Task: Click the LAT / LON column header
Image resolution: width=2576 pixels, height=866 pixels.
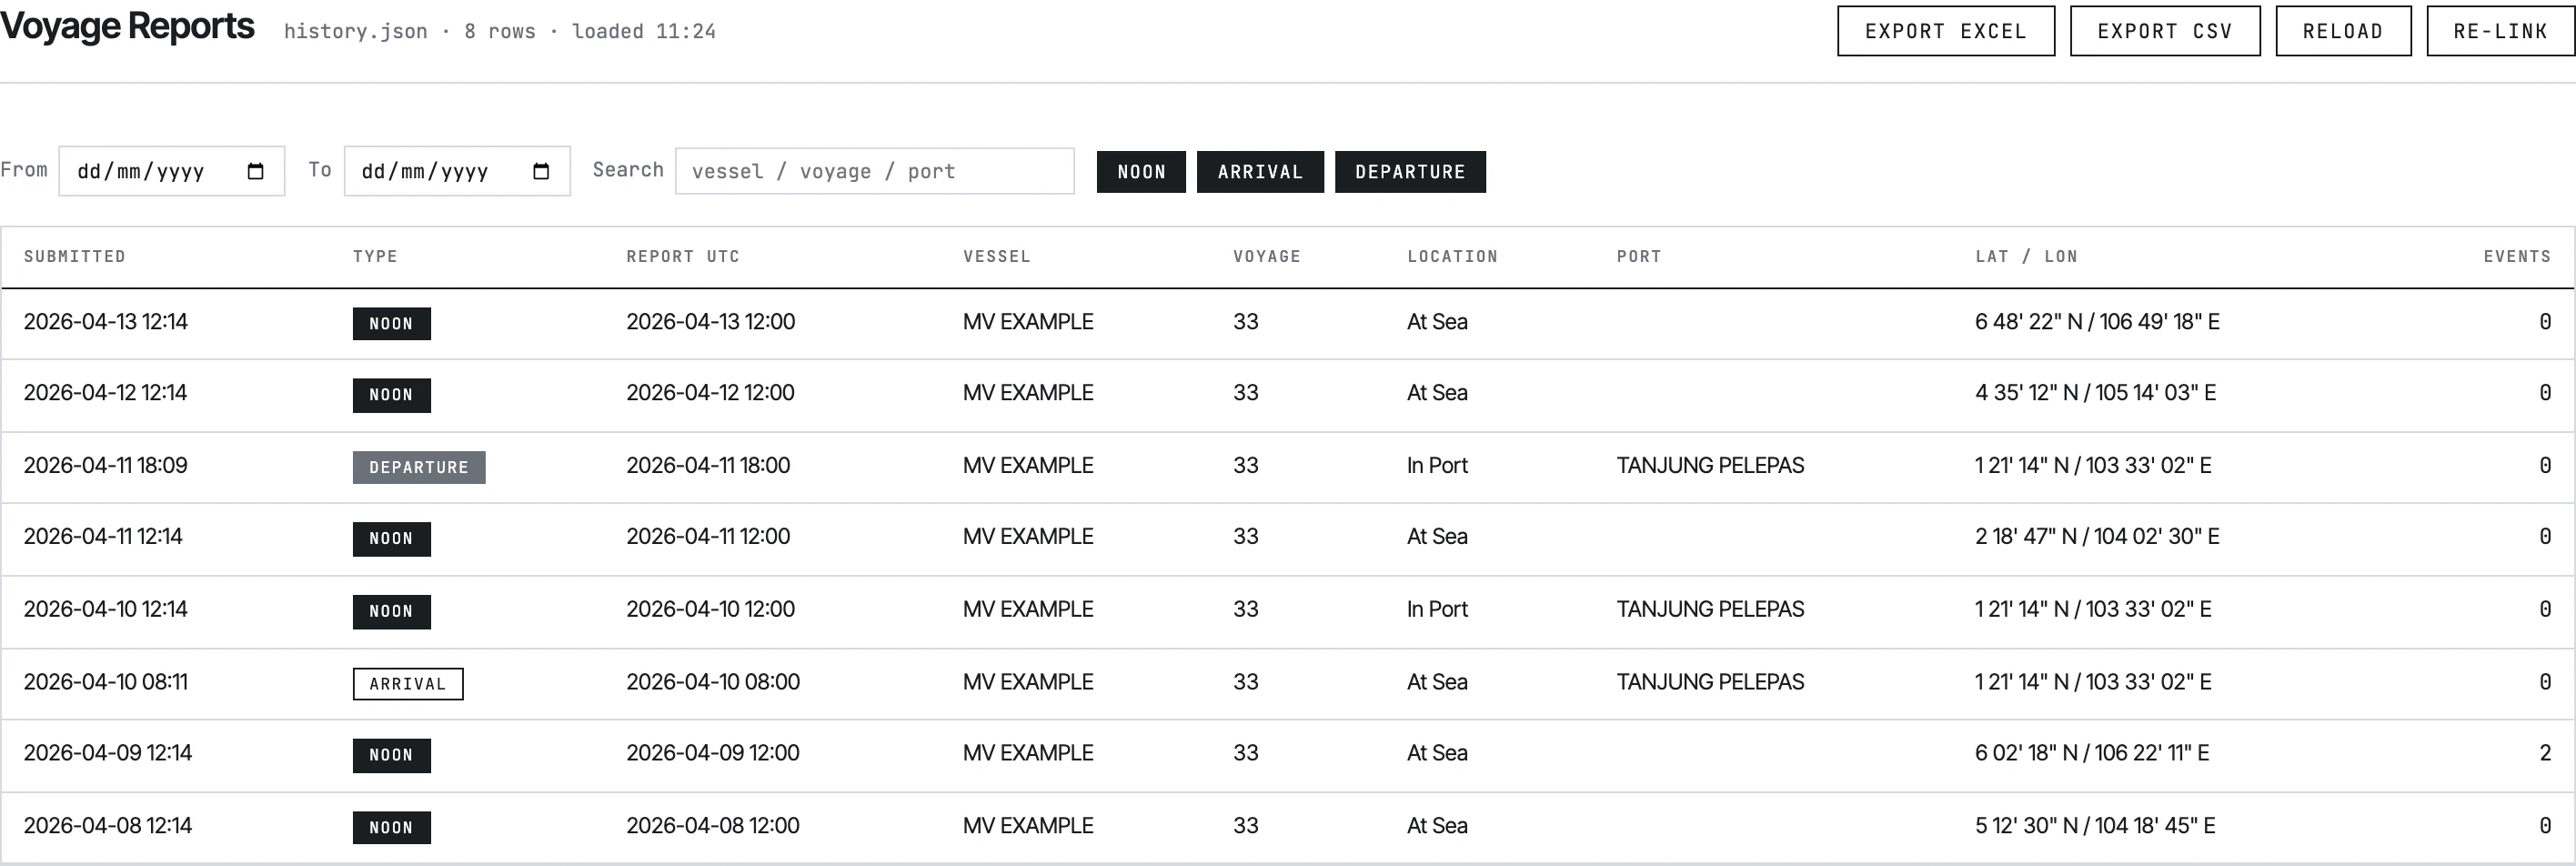Action: (2027, 257)
